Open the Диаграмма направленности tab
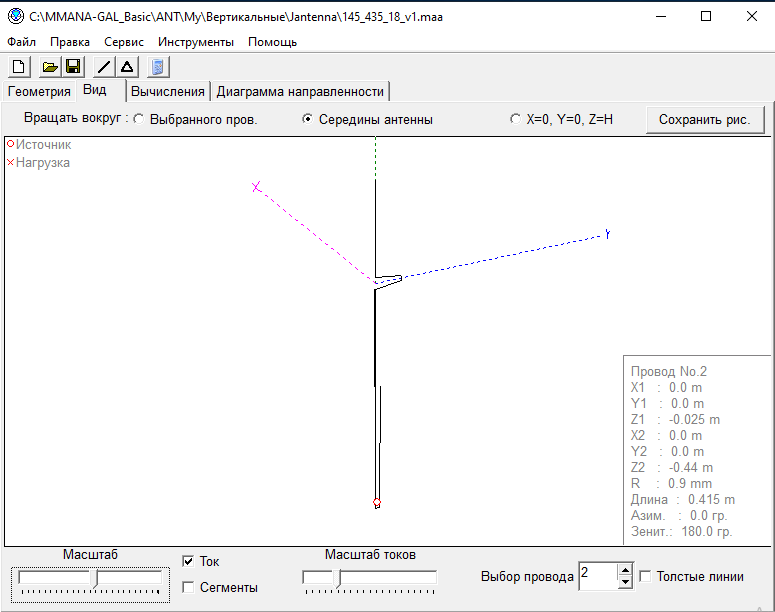This screenshot has height=612, width=775. (x=300, y=91)
